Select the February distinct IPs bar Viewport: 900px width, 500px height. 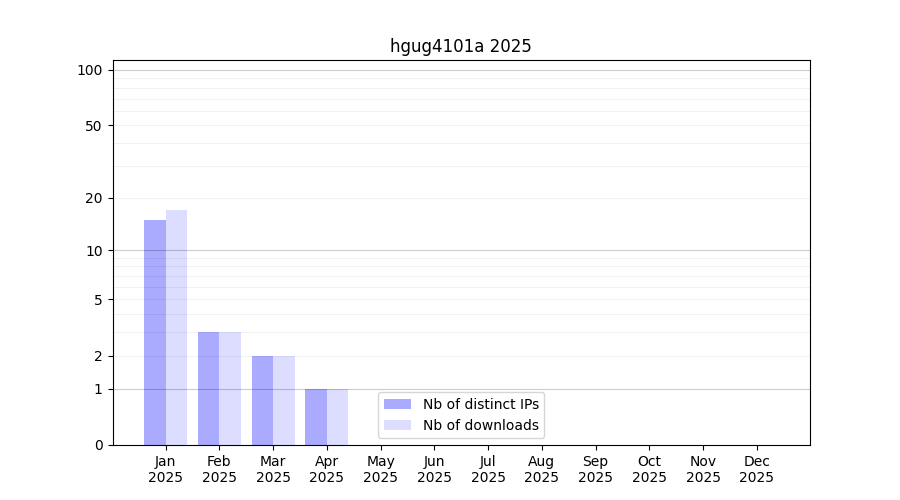[208, 388]
